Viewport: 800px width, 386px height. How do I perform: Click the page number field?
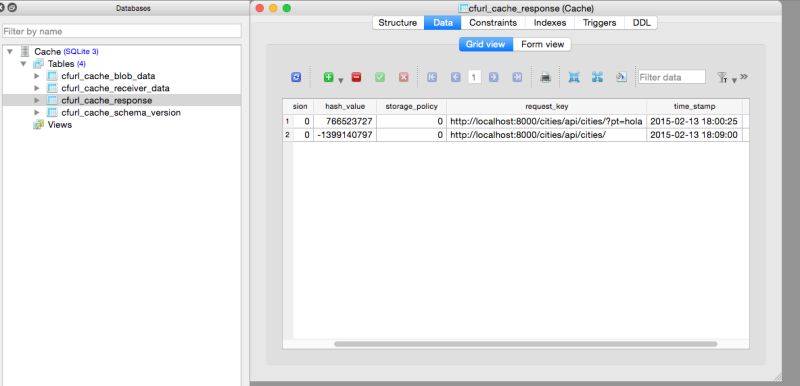[x=474, y=77]
